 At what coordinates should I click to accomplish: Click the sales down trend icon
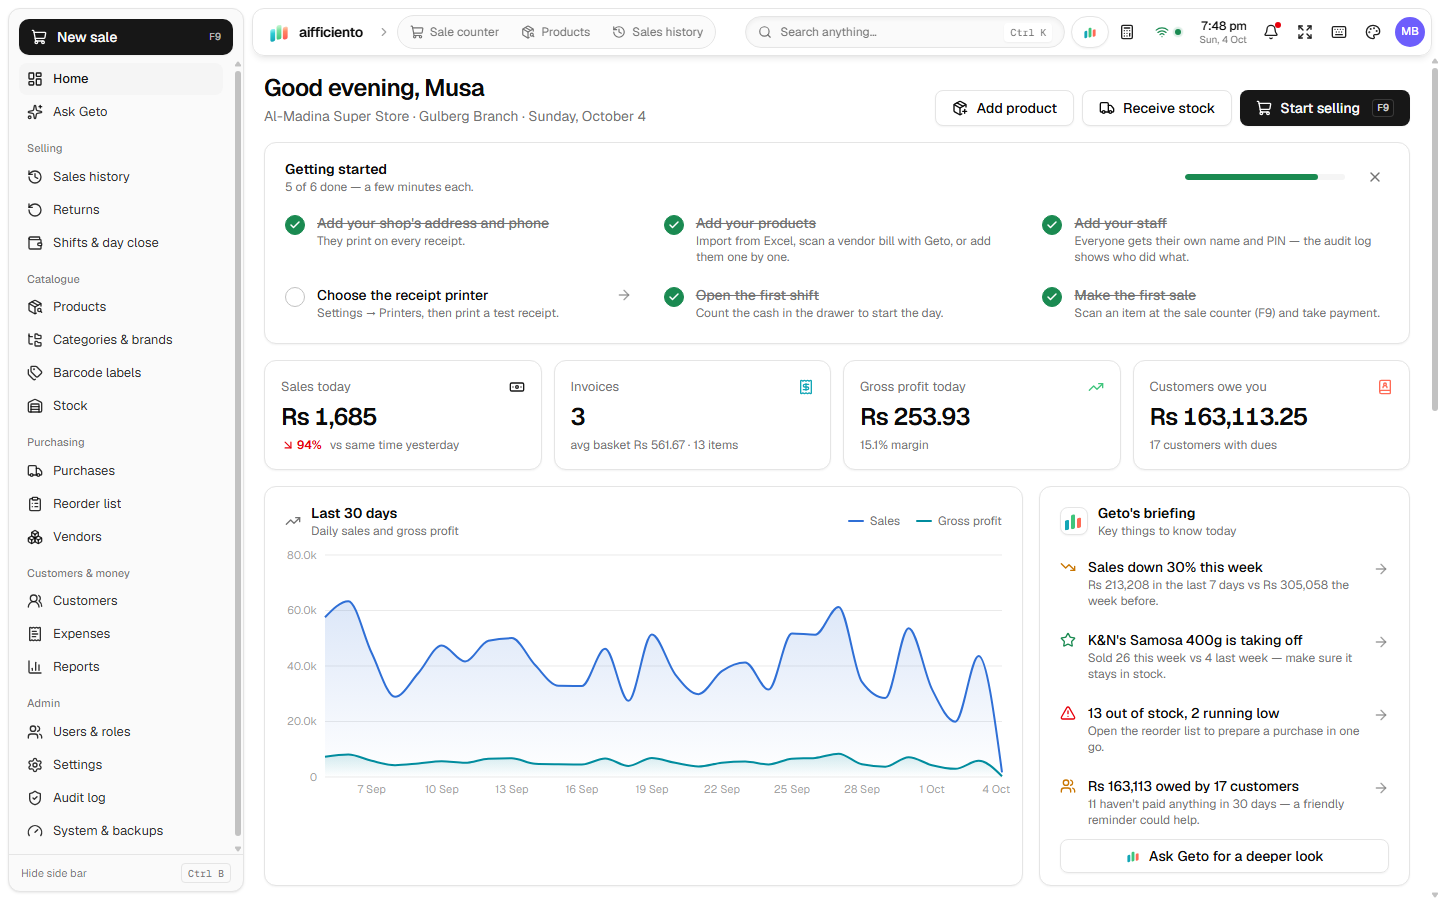point(1068,568)
